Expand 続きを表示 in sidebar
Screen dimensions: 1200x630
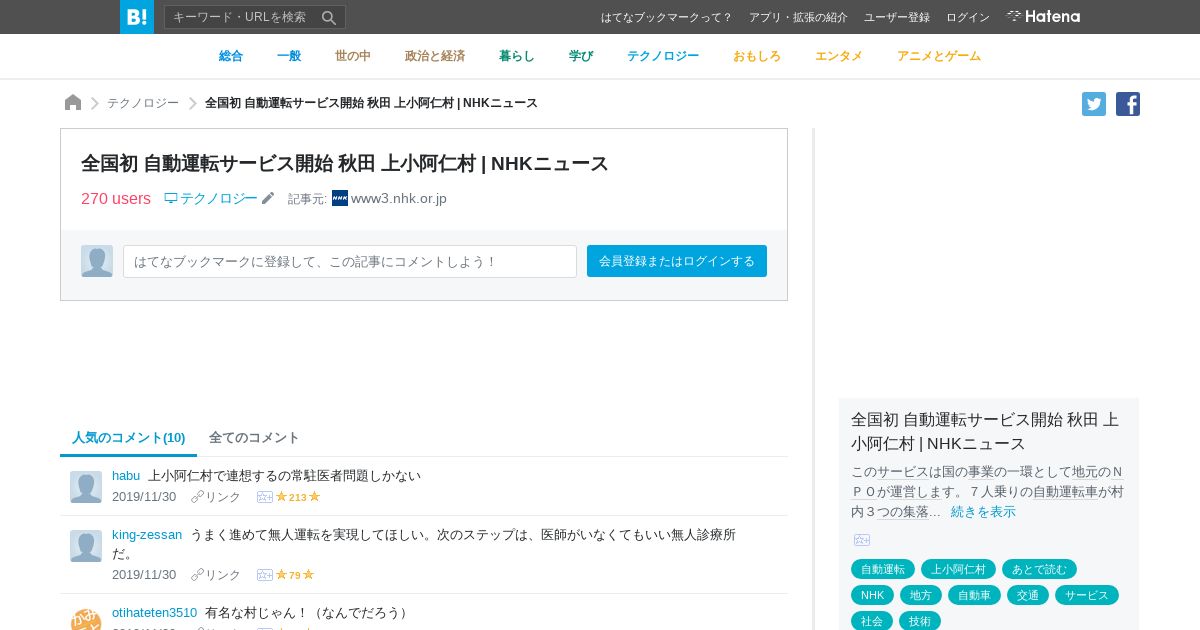tap(983, 511)
